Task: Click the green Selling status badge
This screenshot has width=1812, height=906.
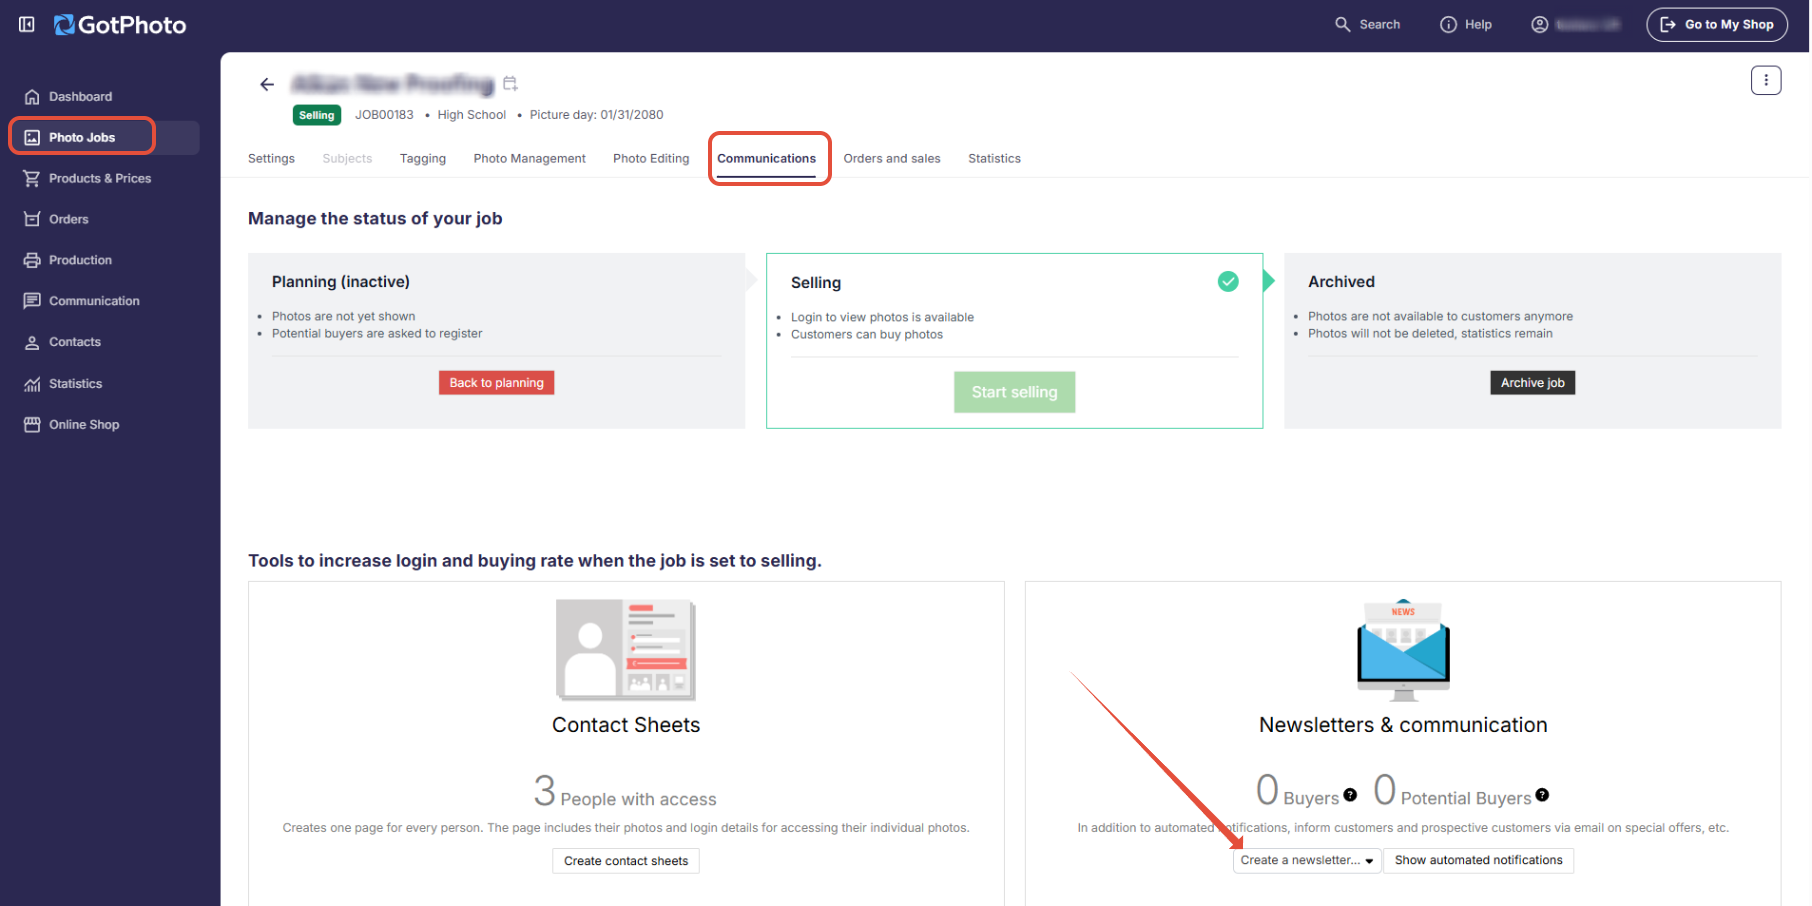Action: pos(316,116)
